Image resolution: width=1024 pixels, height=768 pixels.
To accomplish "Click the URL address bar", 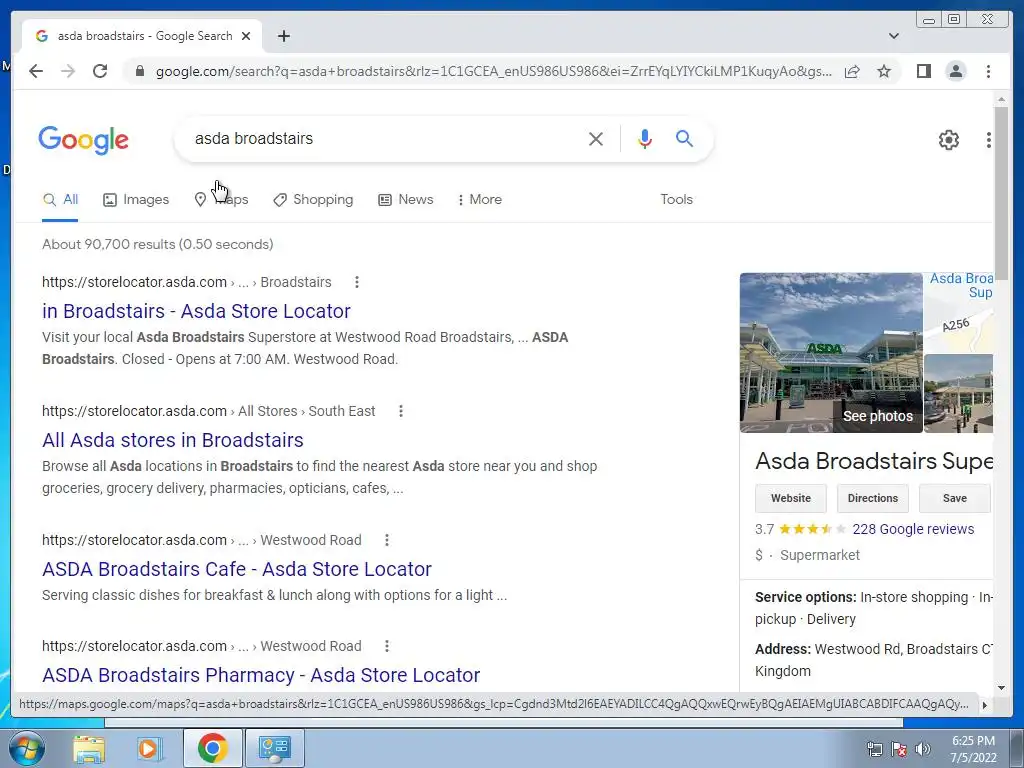I will click(493, 71).
